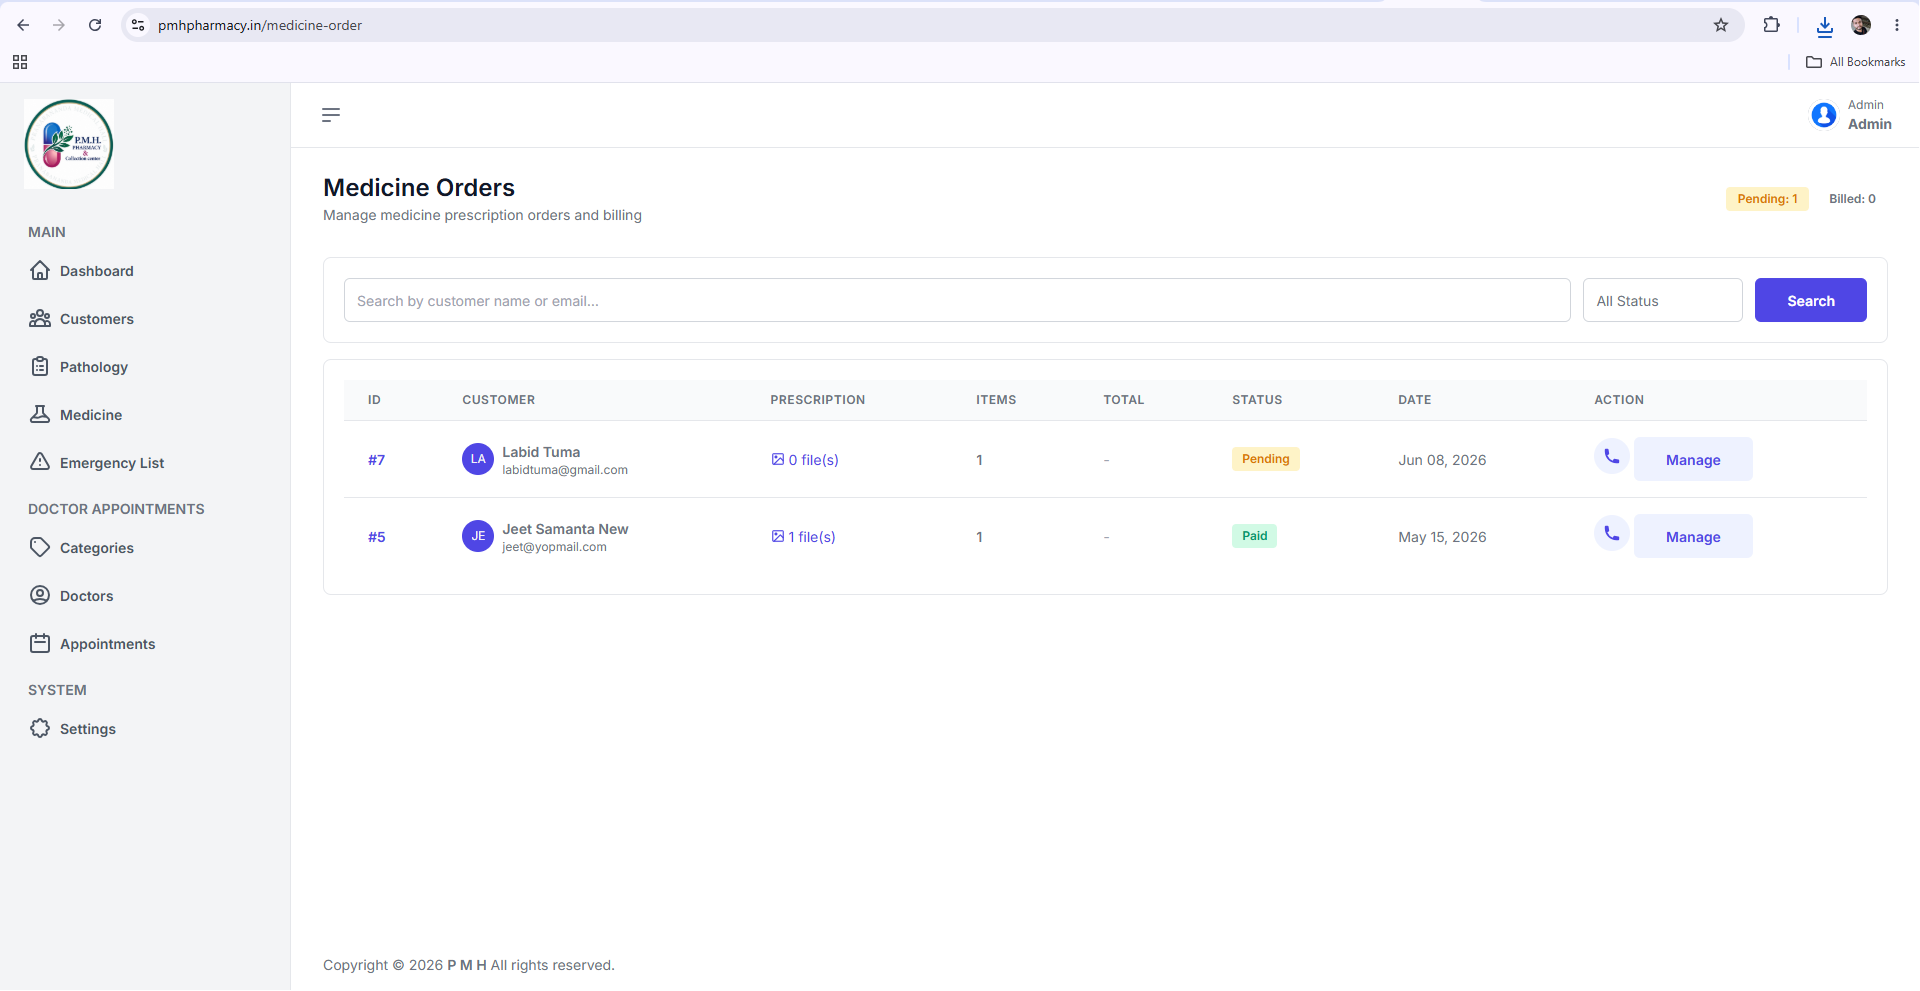Open 0 file(s) prescription link
Viewport: 1920px width, 991px height.
[x=805, y=460]
